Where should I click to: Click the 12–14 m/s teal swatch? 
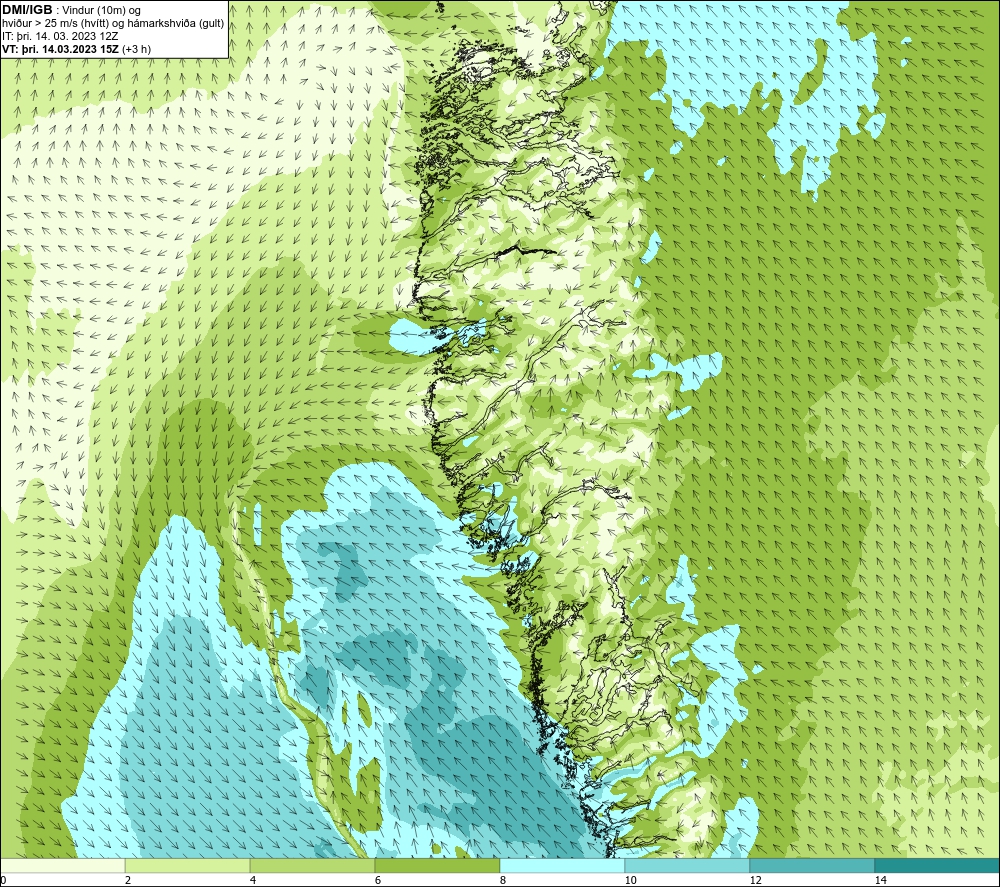coord(812,865)
